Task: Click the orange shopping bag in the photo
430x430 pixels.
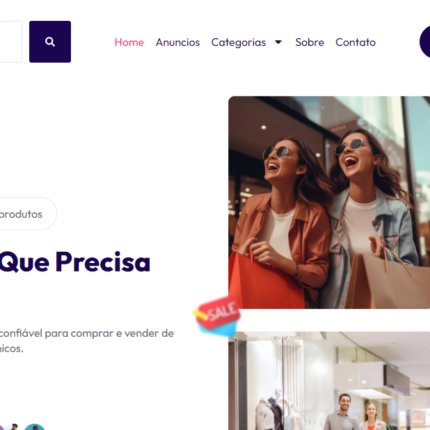Action: (265, 282)
